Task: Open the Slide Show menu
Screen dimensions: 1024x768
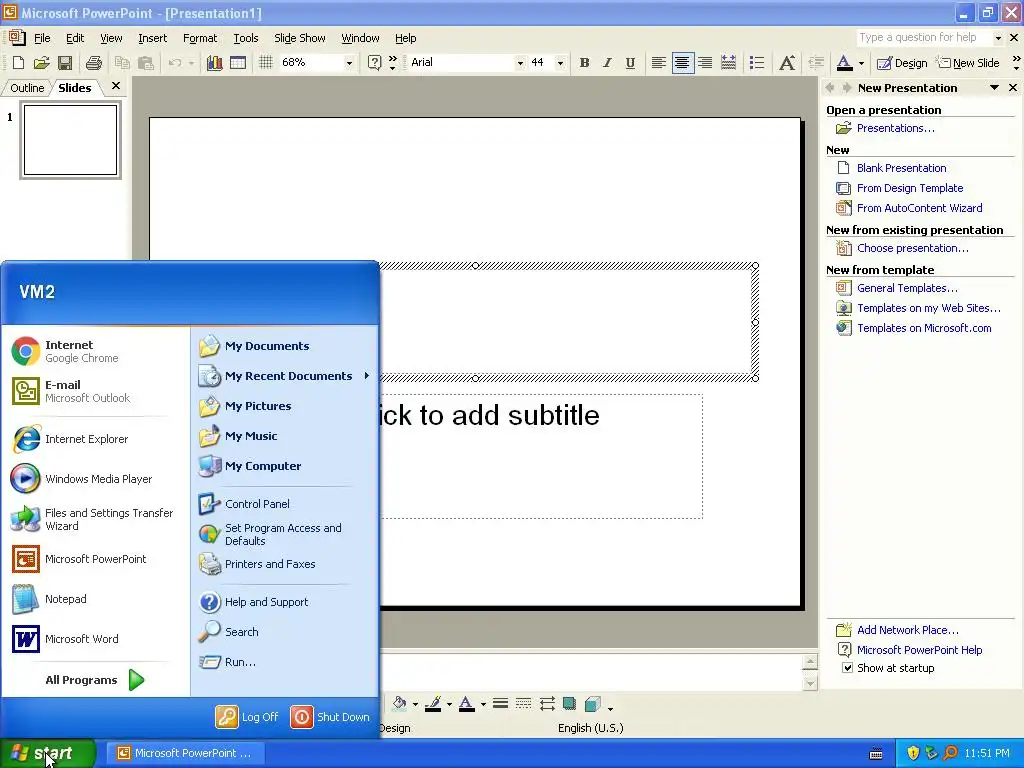Action: pos(300,38)
